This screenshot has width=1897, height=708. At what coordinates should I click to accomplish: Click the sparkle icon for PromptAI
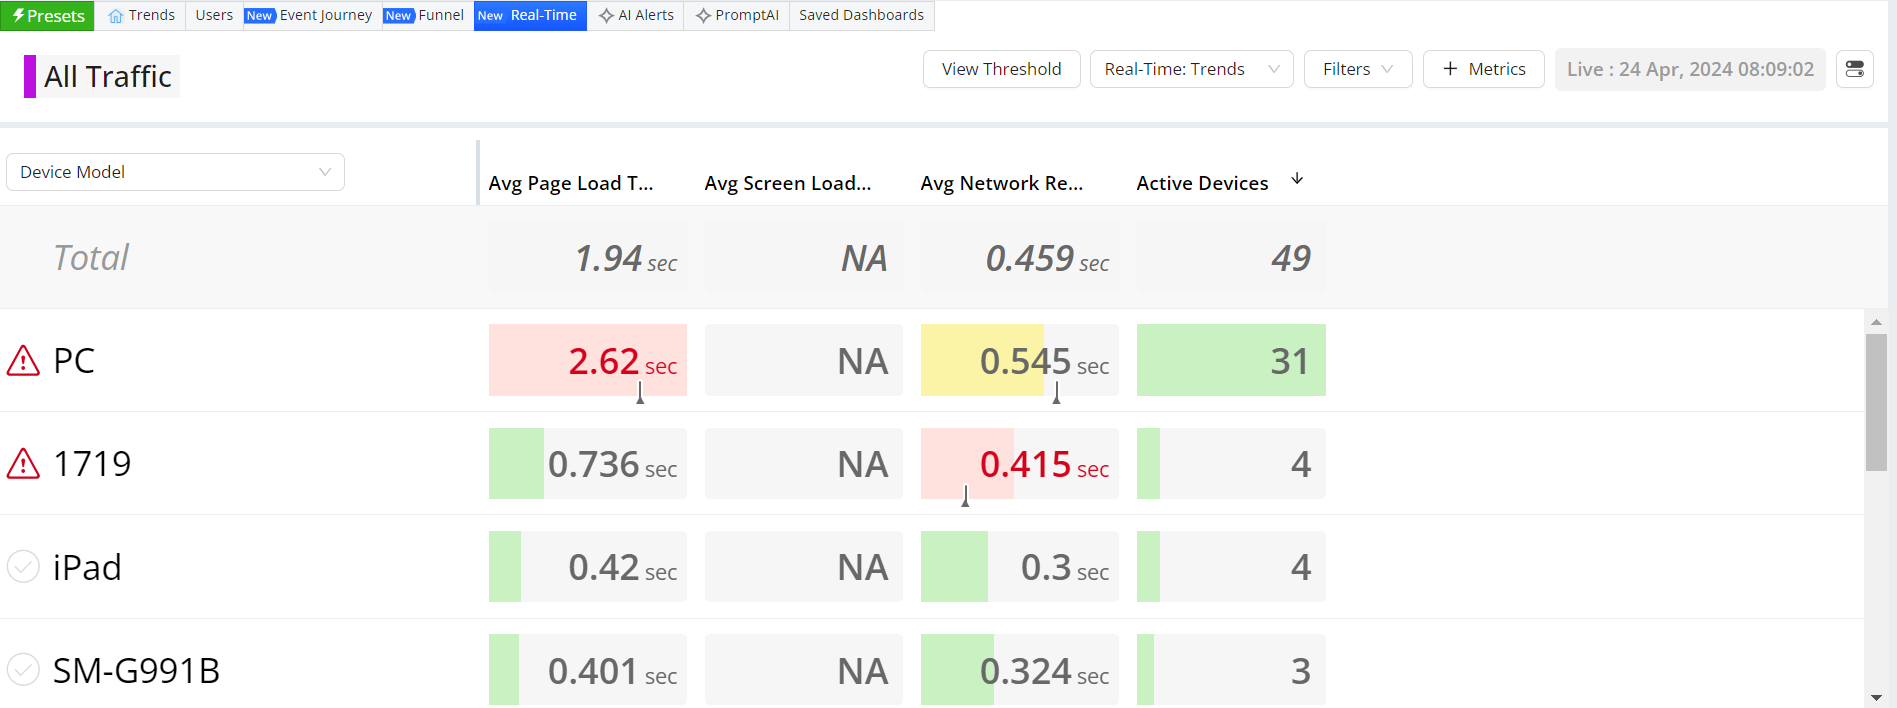point(703,16)
